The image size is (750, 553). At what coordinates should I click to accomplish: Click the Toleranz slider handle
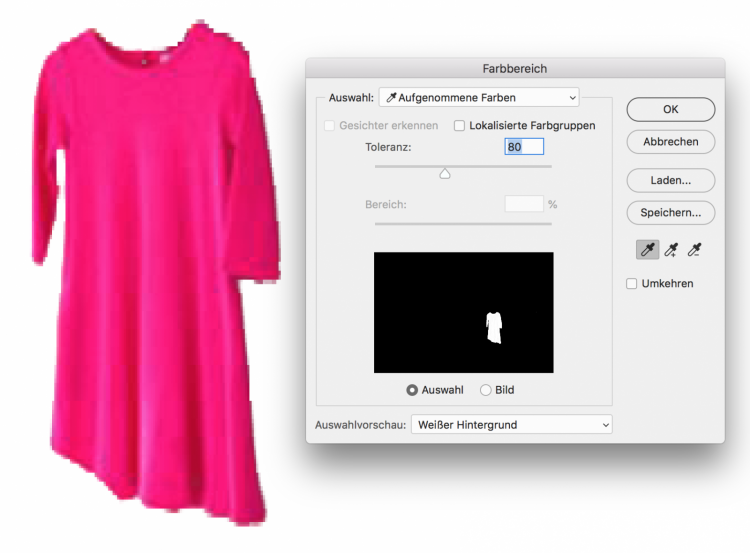tap(445, 174)
